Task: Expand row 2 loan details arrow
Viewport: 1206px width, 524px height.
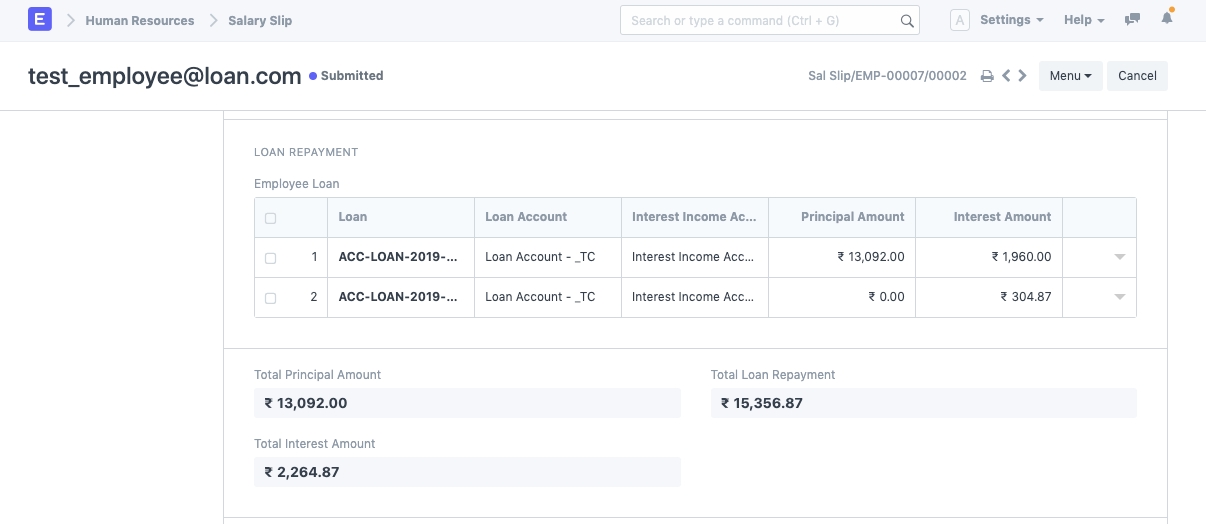Action: pyautogui.click(x=1119, y=297)
